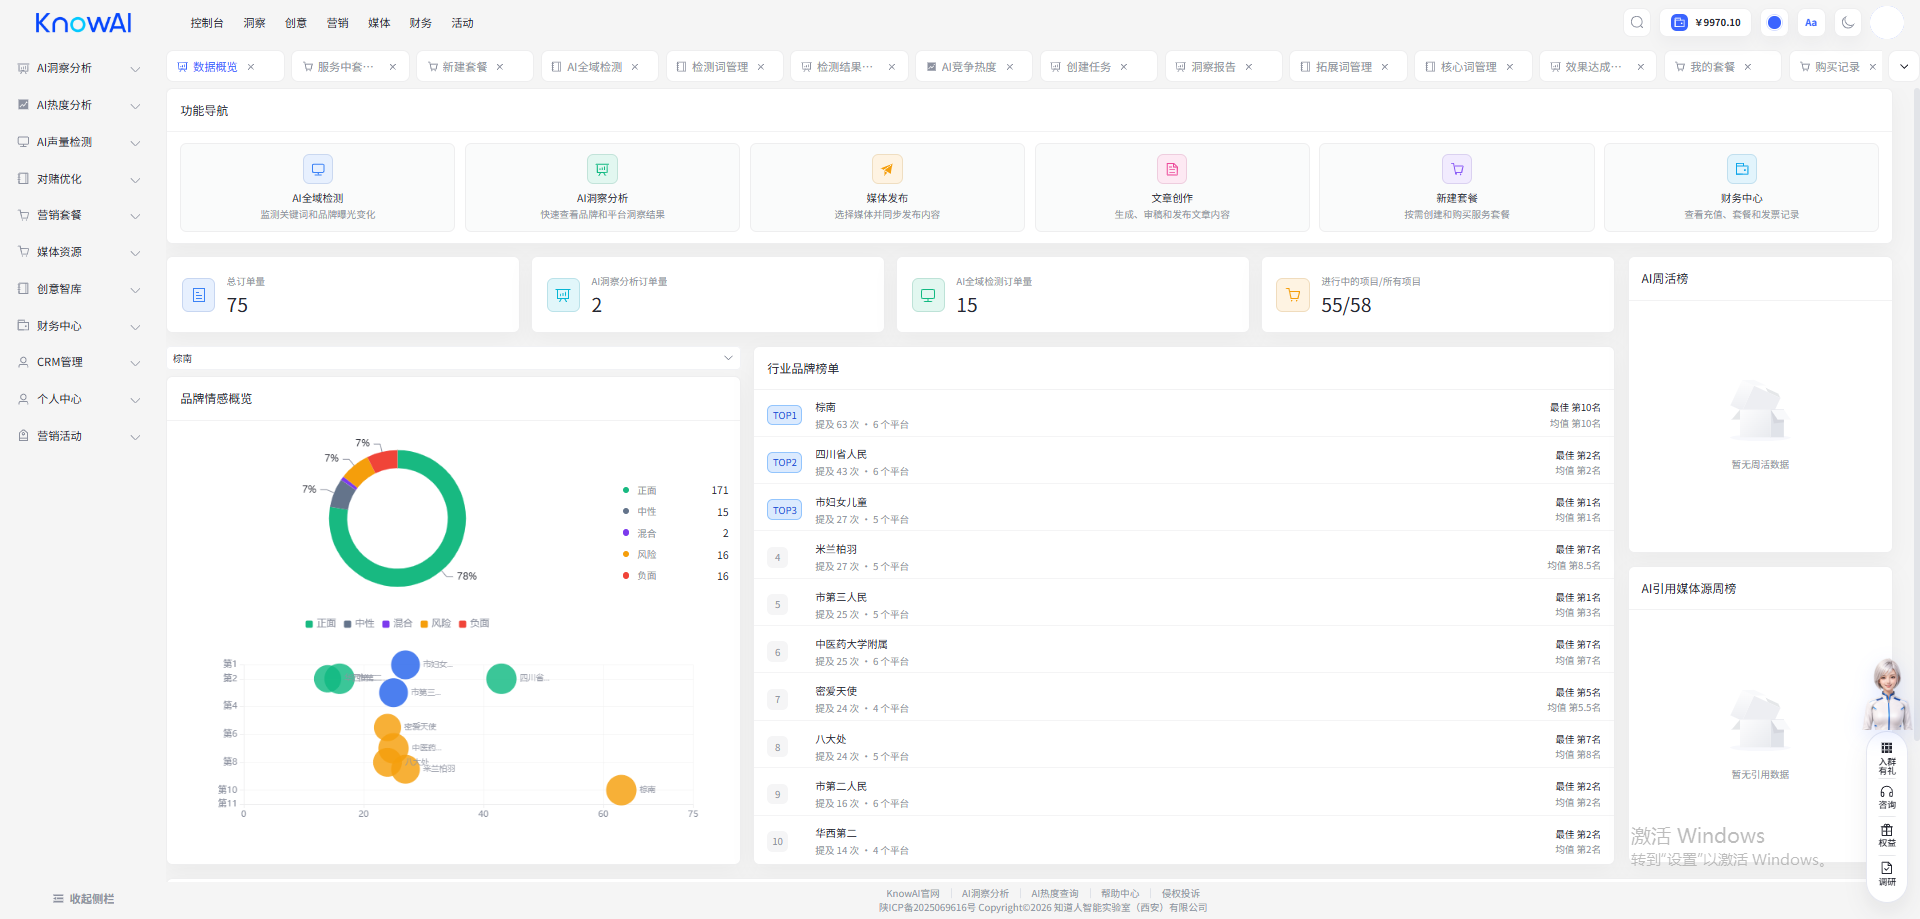1920x919 pixels.
Task: Click the 进行中的项目 cart stat icon
Action: [1293, 295]
